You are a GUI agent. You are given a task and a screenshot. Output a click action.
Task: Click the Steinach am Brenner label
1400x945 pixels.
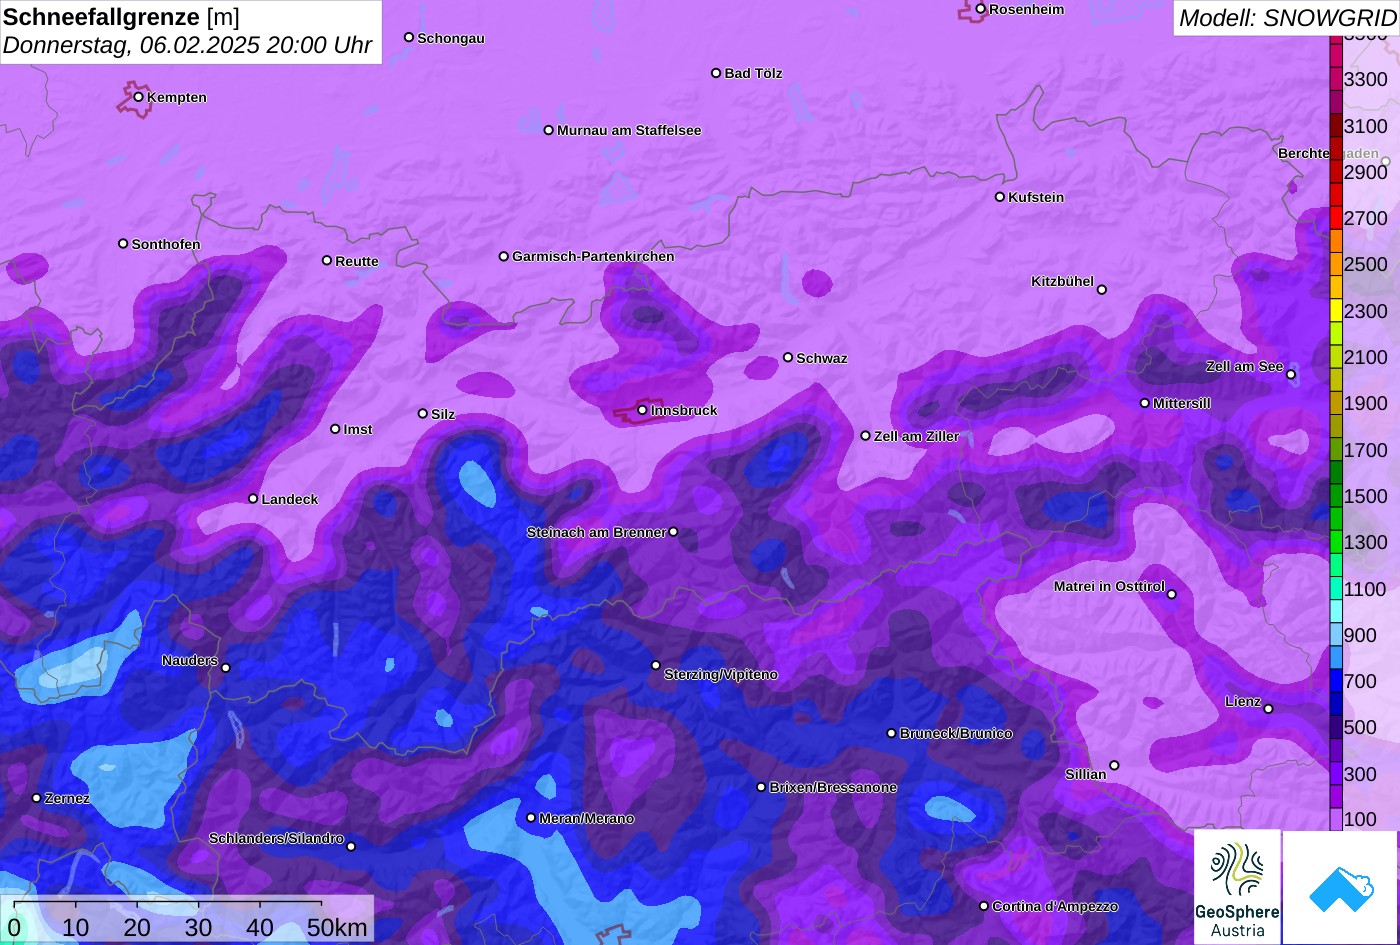pyautogui.click(x=596, y=532)
